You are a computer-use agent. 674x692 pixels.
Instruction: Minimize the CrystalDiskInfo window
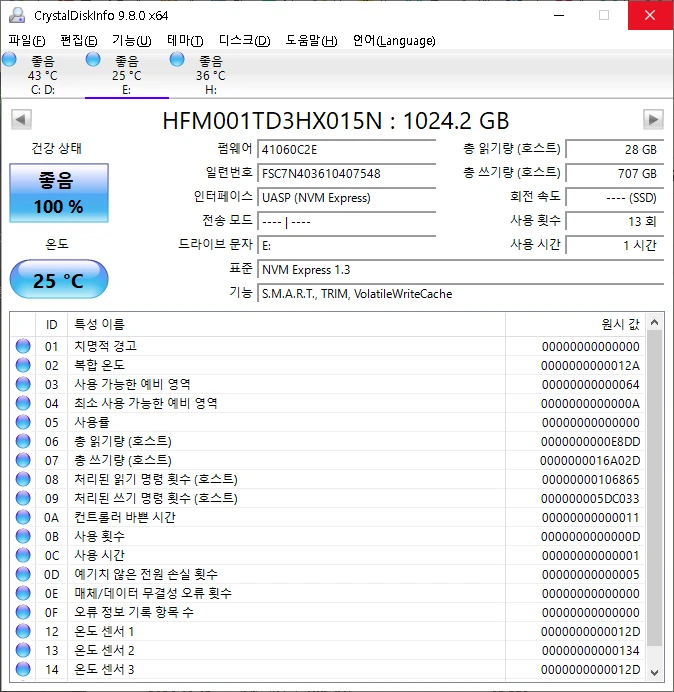[x=559, y=15]
